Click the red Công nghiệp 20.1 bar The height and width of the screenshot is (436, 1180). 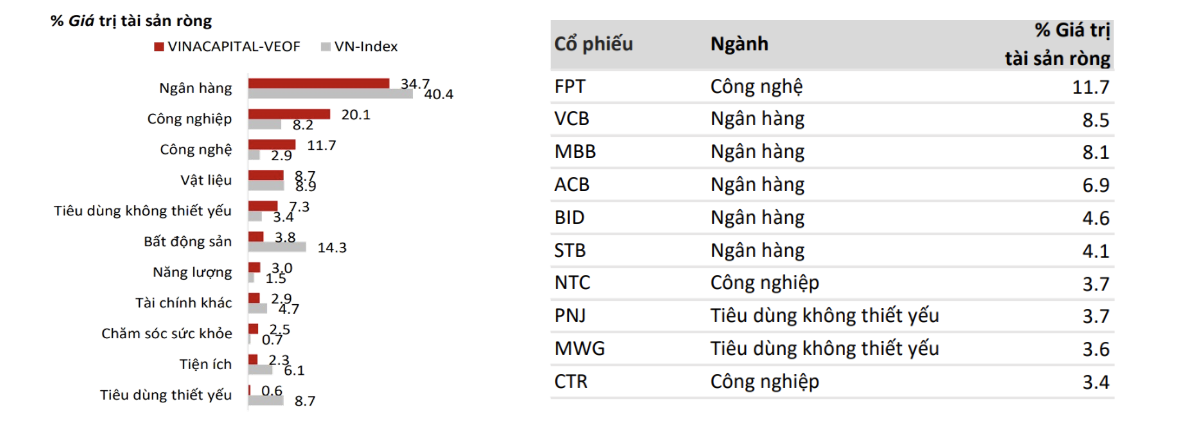point(289,114)
